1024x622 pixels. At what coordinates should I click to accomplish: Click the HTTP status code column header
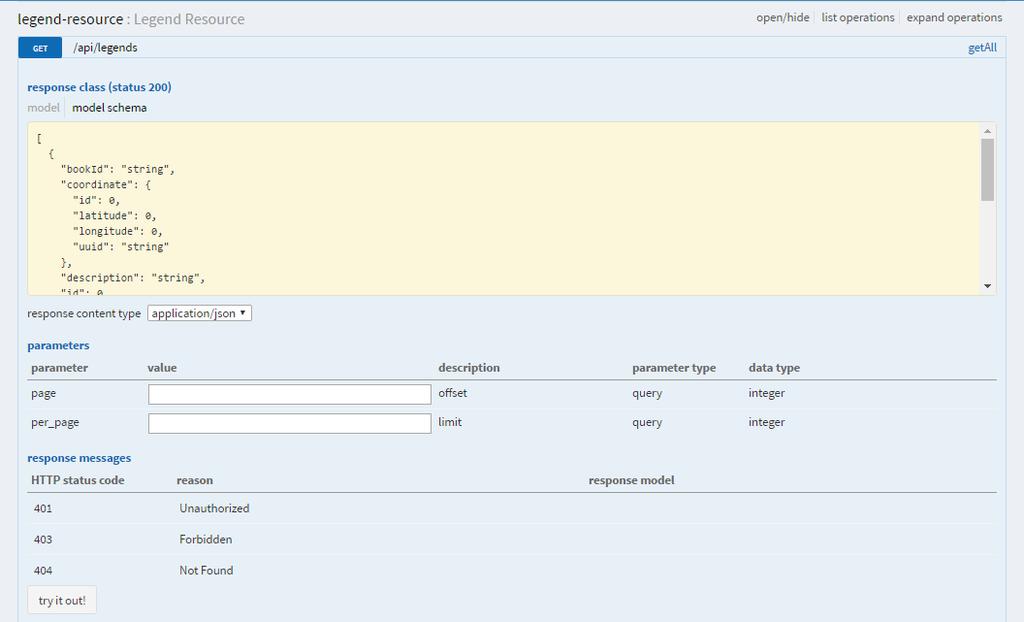click(78, 480)
